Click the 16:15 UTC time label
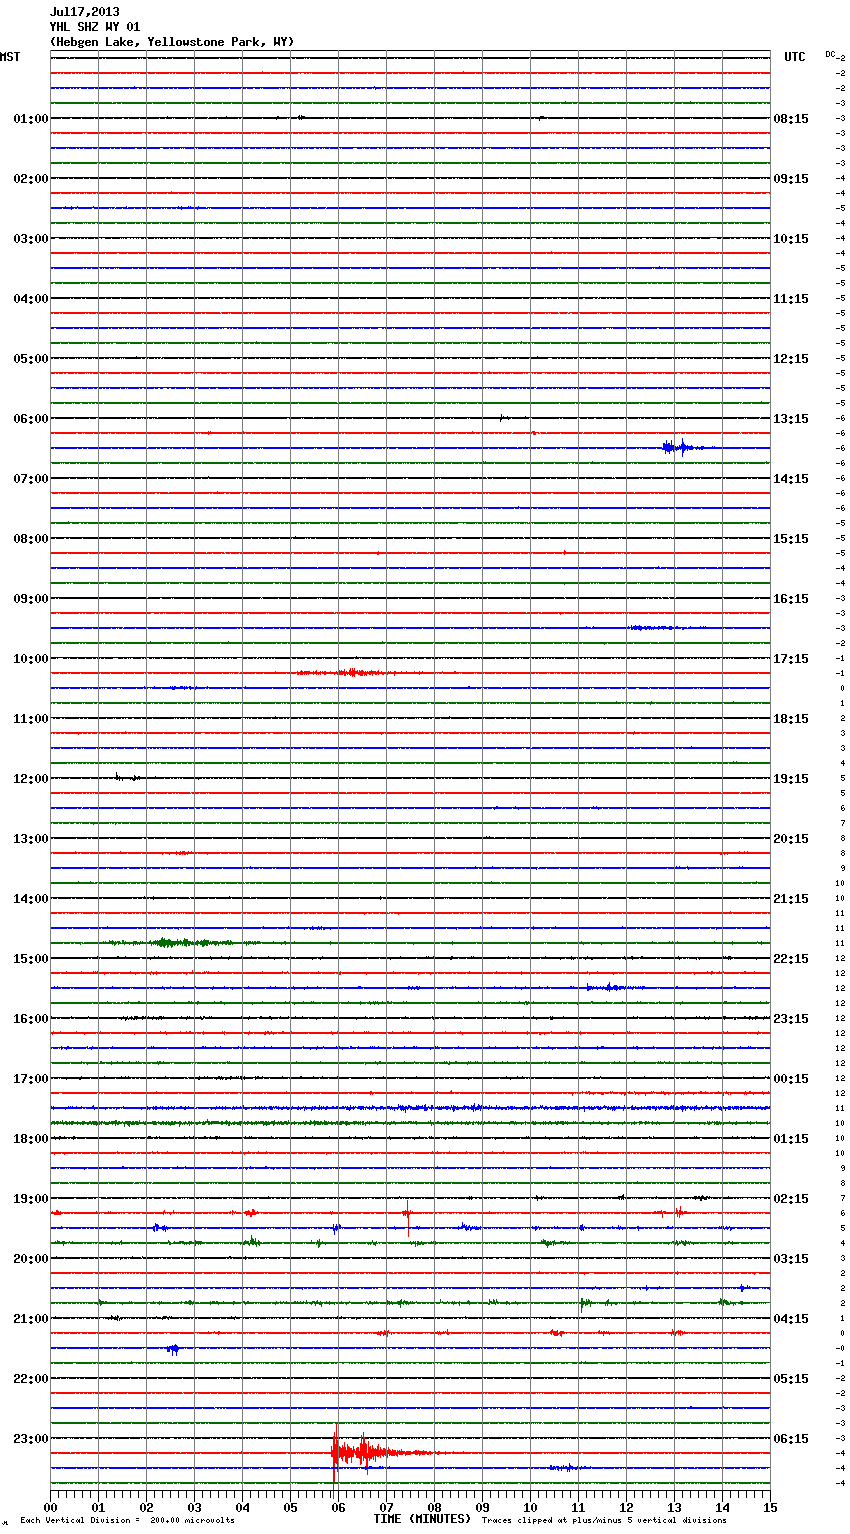 791,599
